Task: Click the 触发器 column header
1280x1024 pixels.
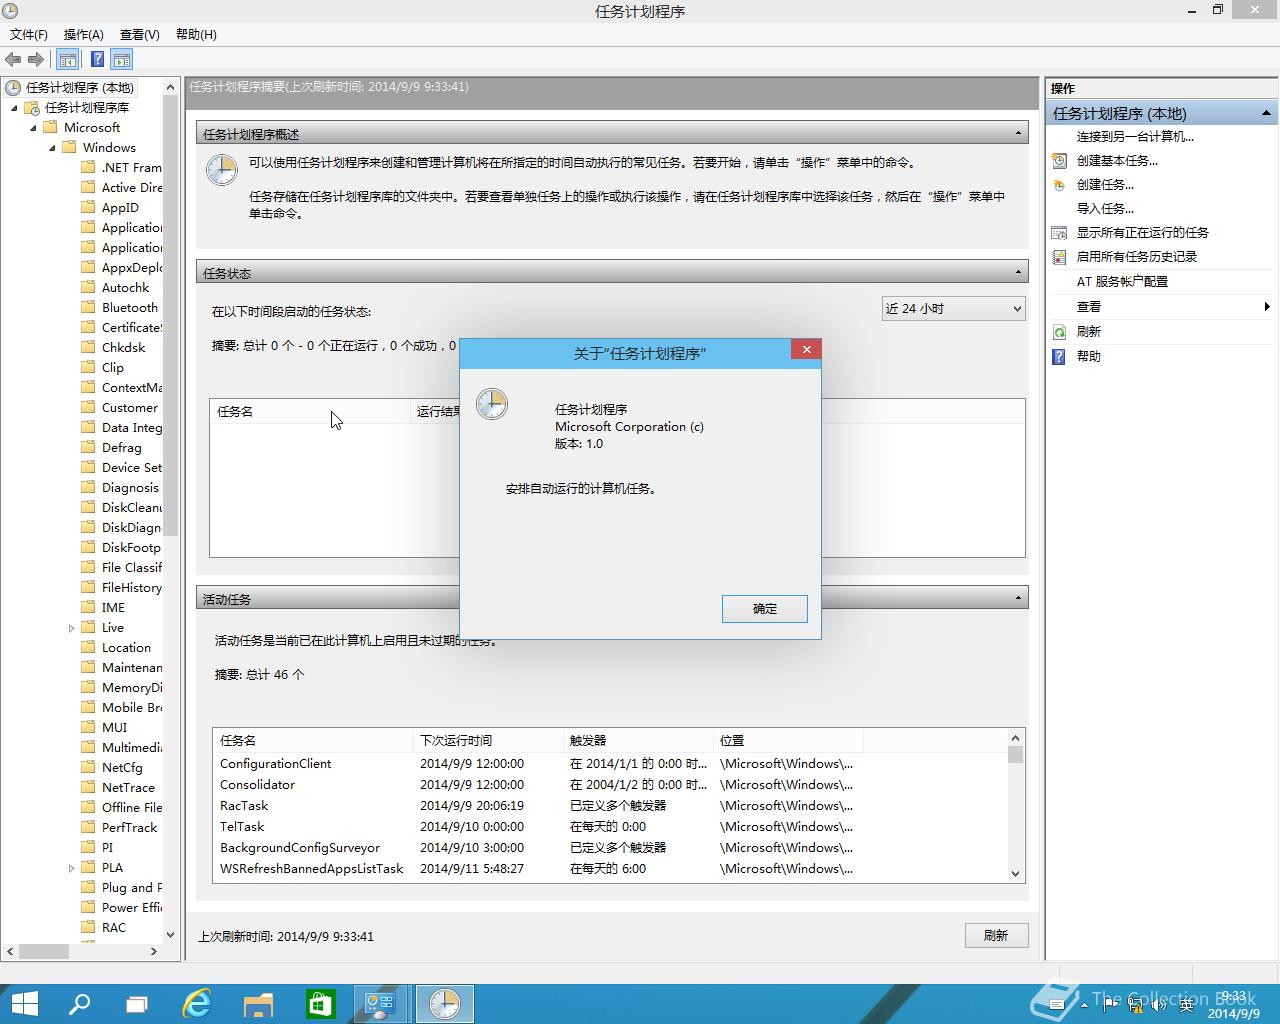Action: pos(638,740)
